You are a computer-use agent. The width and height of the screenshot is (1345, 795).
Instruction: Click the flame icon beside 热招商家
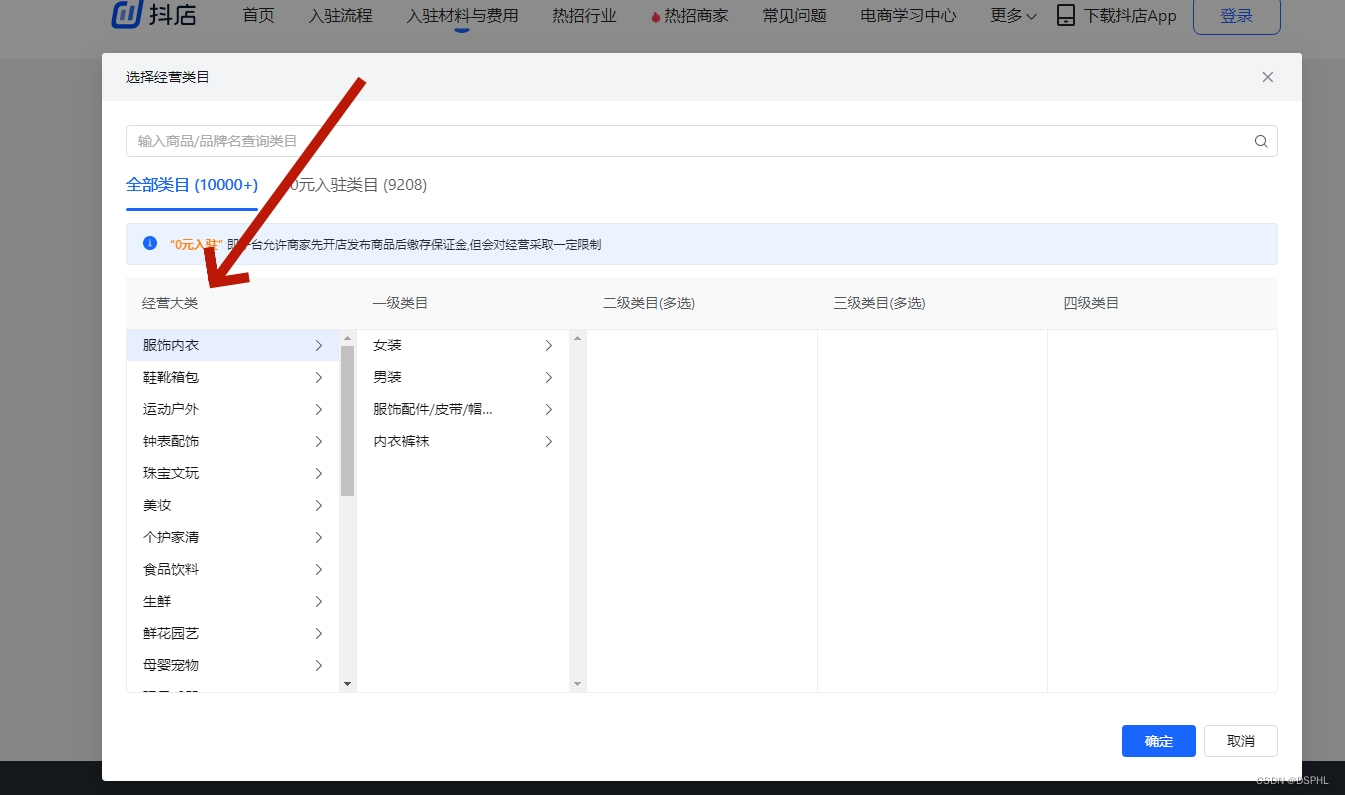coord(656,17)
